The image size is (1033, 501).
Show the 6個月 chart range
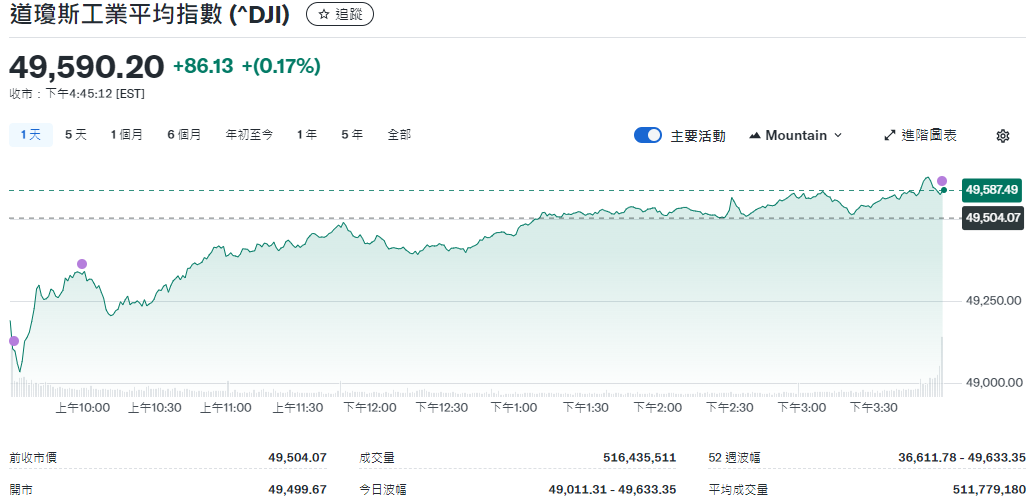click(x=184, y=135)
